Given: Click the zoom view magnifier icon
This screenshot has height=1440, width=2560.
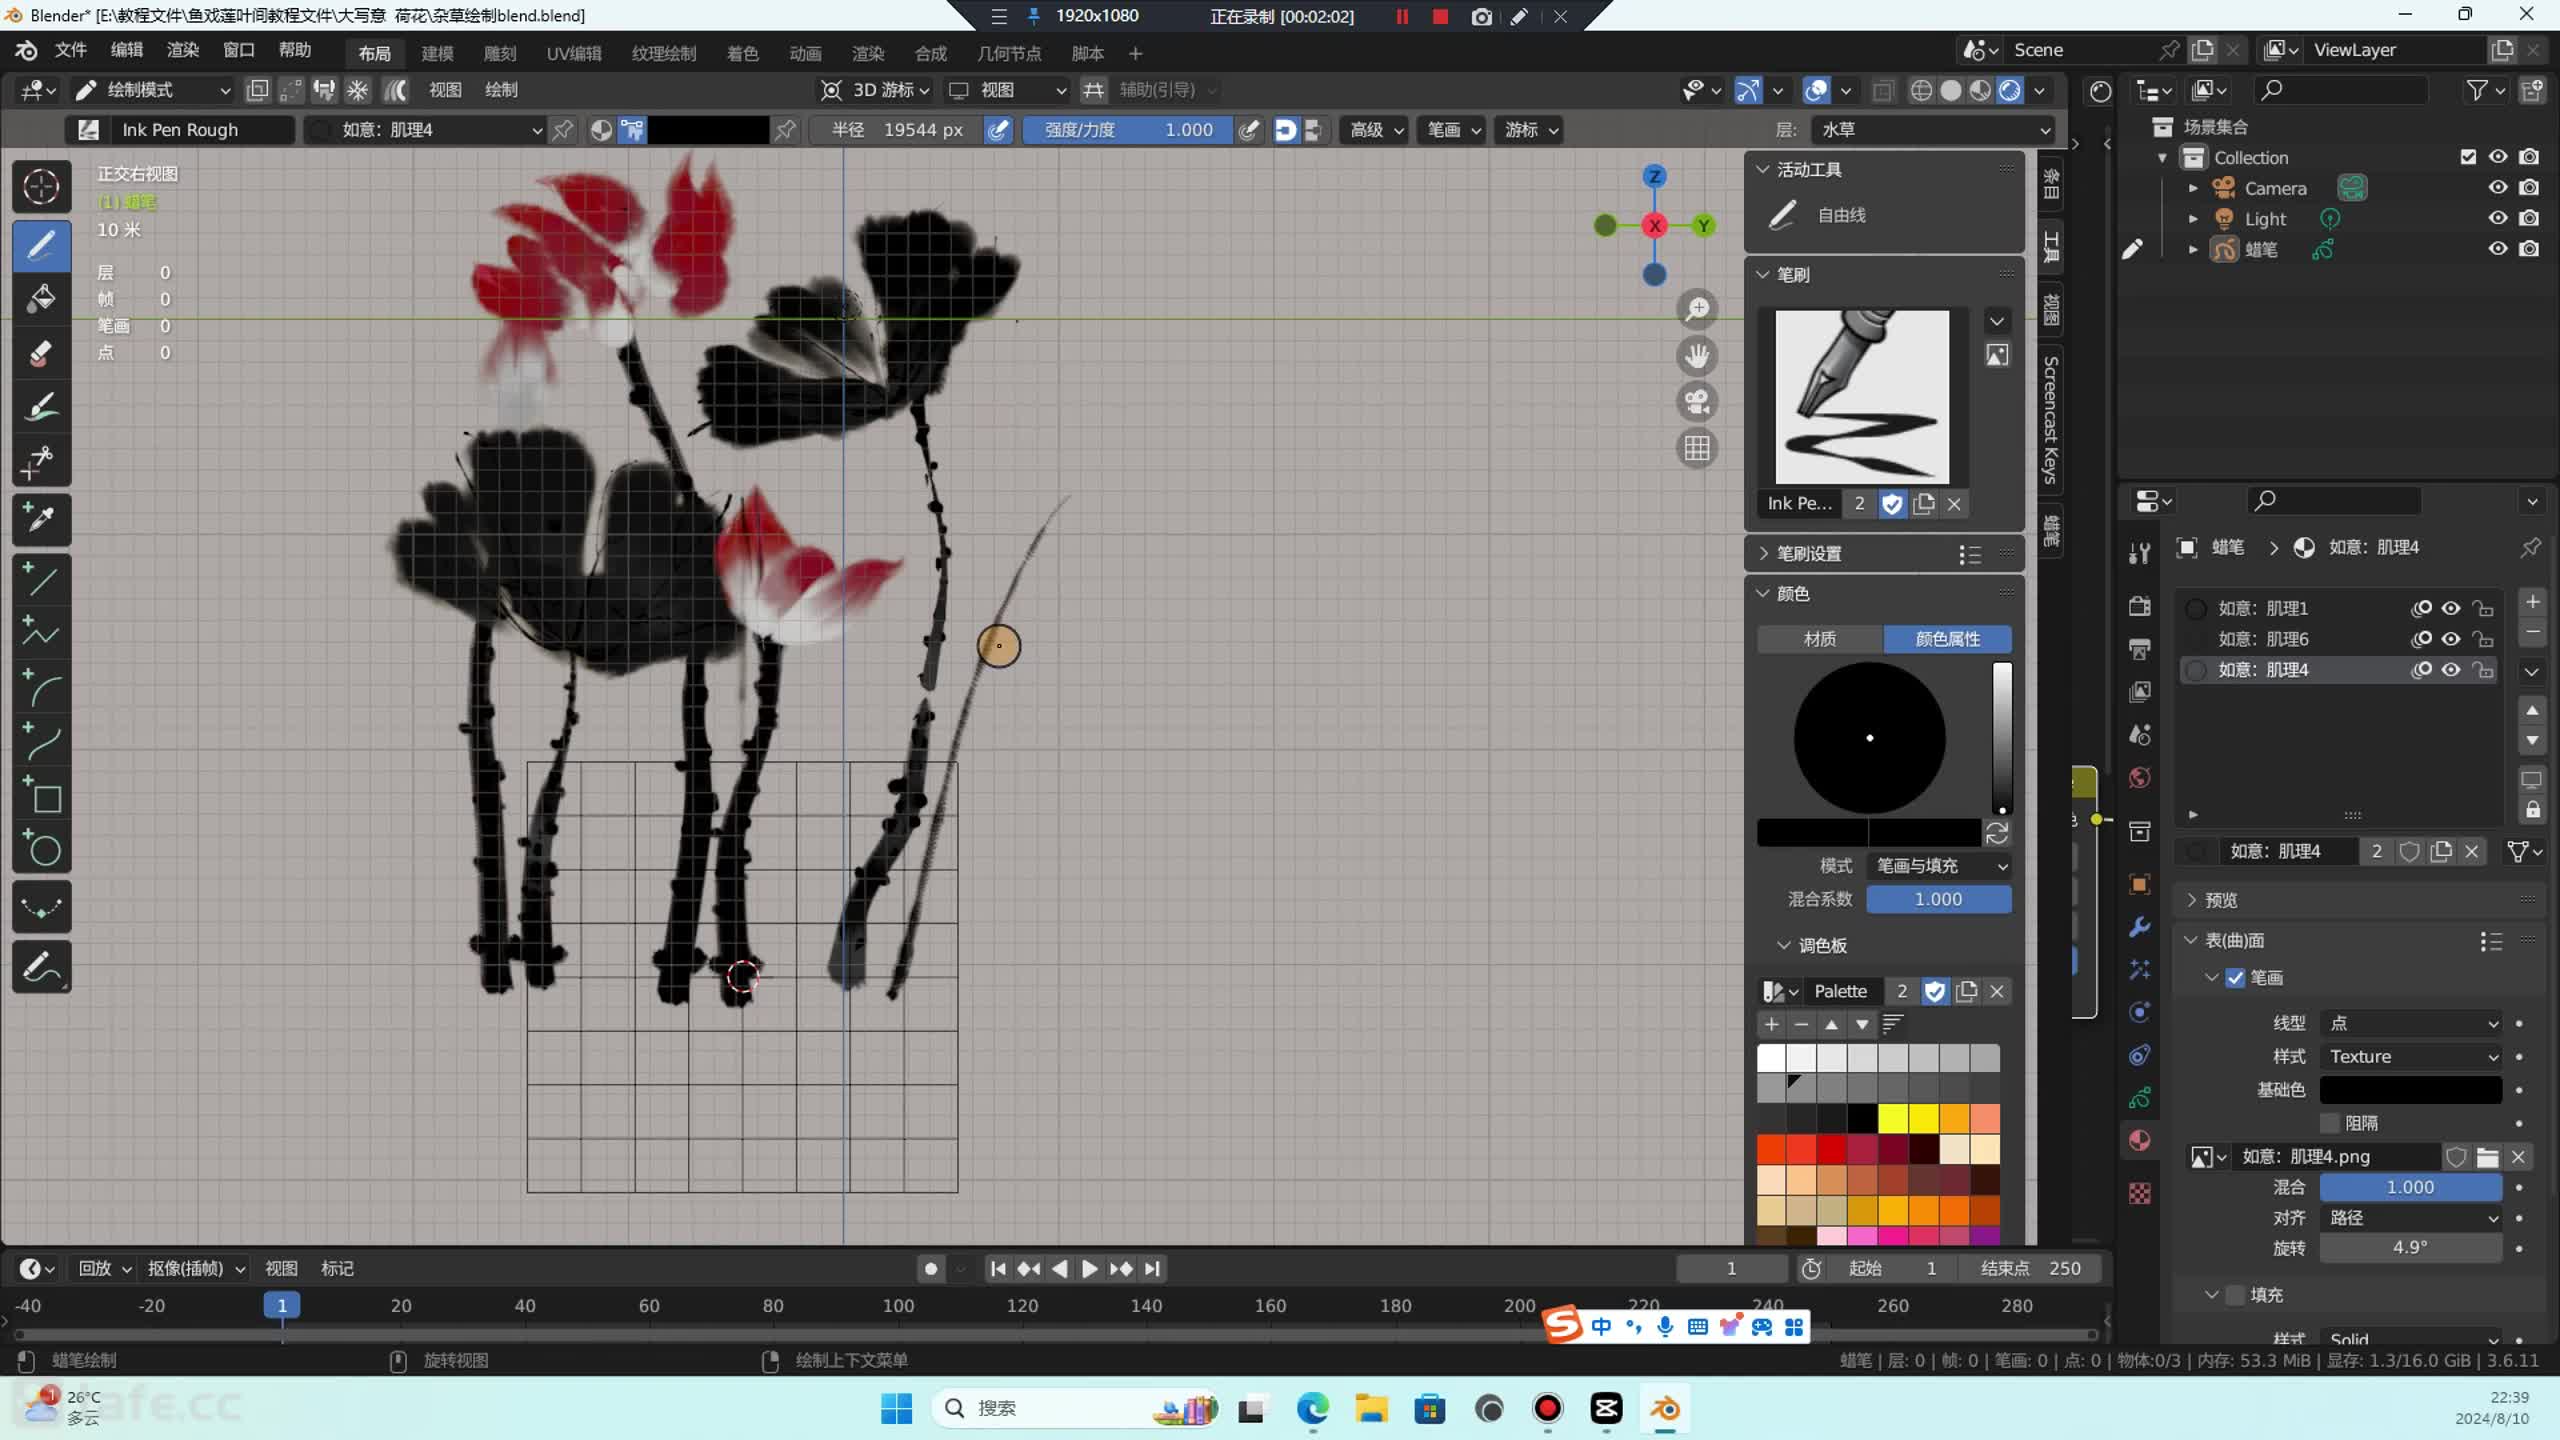Looking at the screenshot, I should coord(1697,309).
